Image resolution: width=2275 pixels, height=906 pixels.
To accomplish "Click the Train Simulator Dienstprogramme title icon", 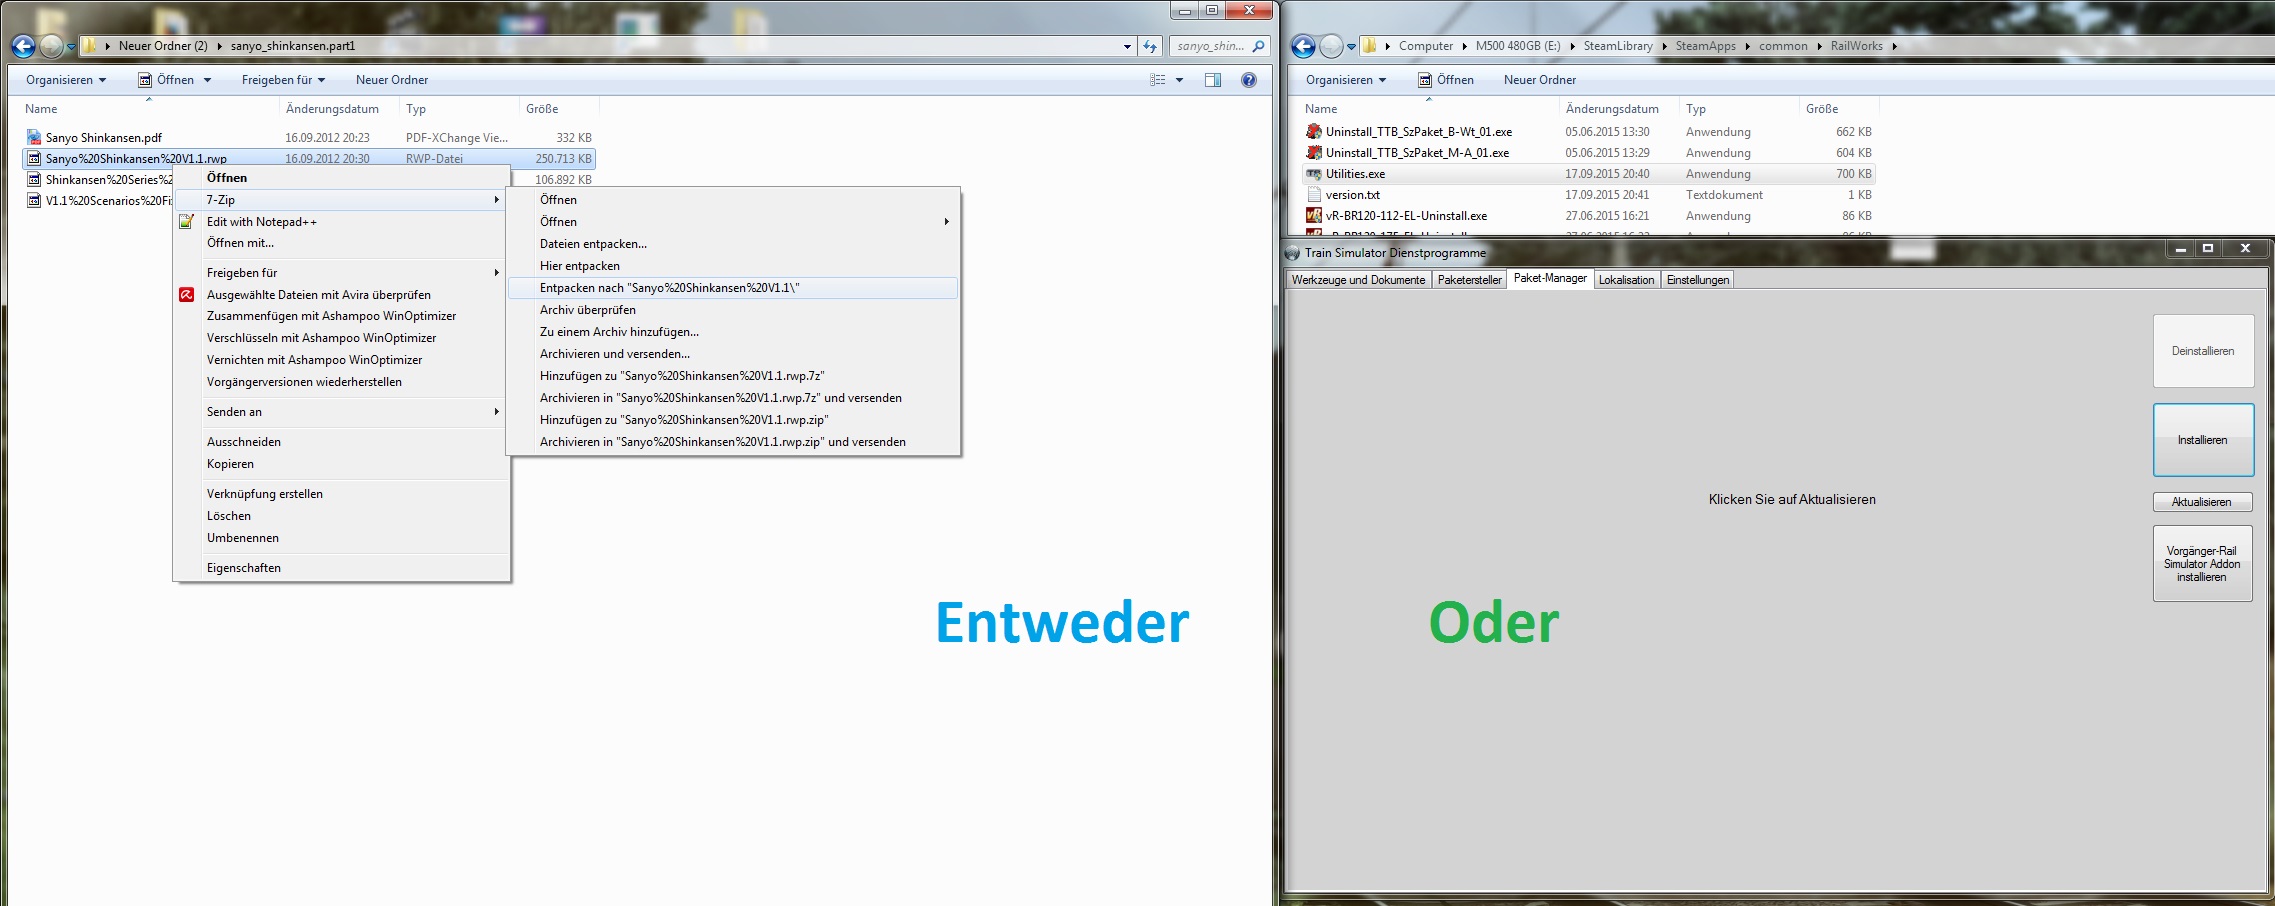I will pos(1293,253).
